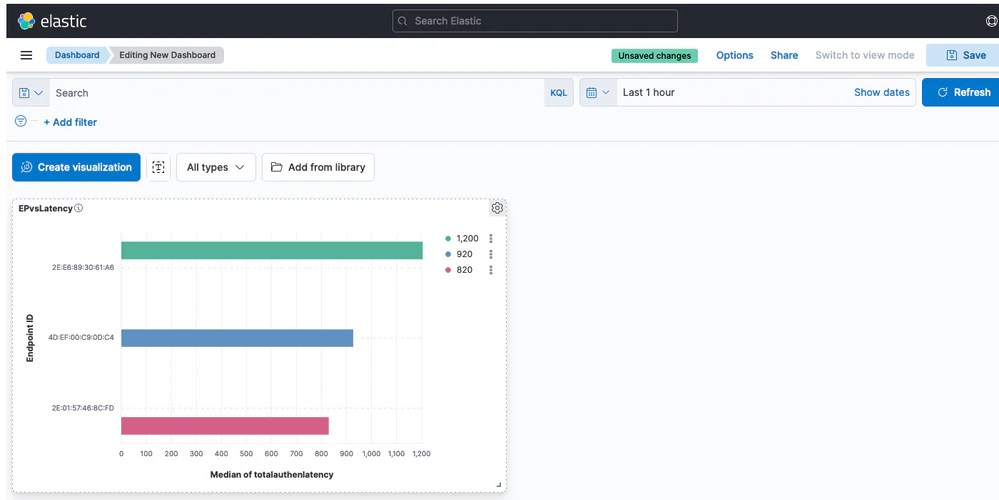This screenshot has width=999, height=500.
Task: Click axis label 4D:EF:00:C9:0D:C4
Action: point(82,338)
